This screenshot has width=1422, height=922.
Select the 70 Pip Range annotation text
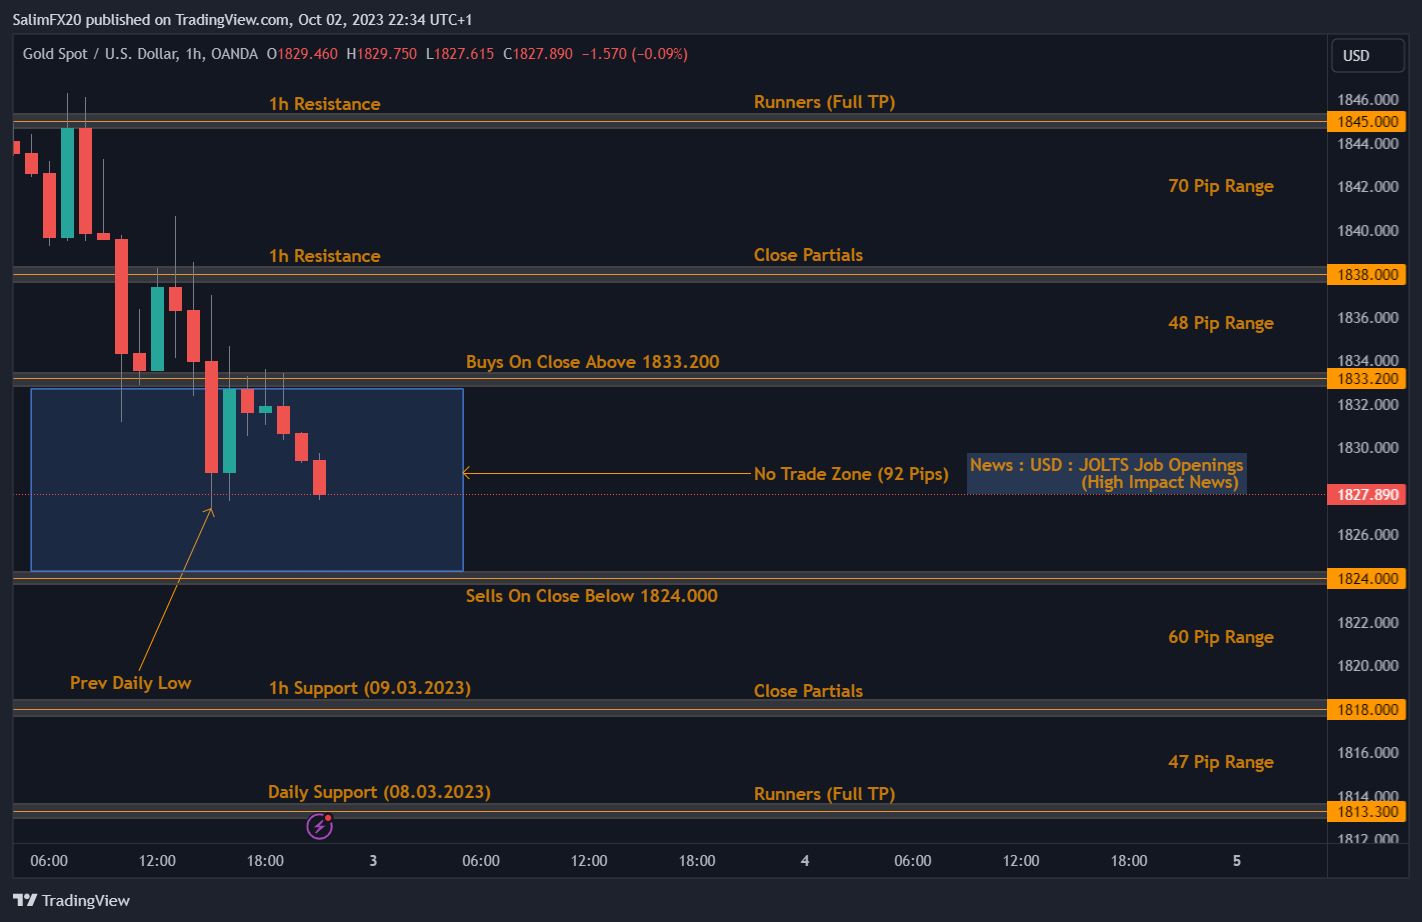click(x=1220, y=186)
